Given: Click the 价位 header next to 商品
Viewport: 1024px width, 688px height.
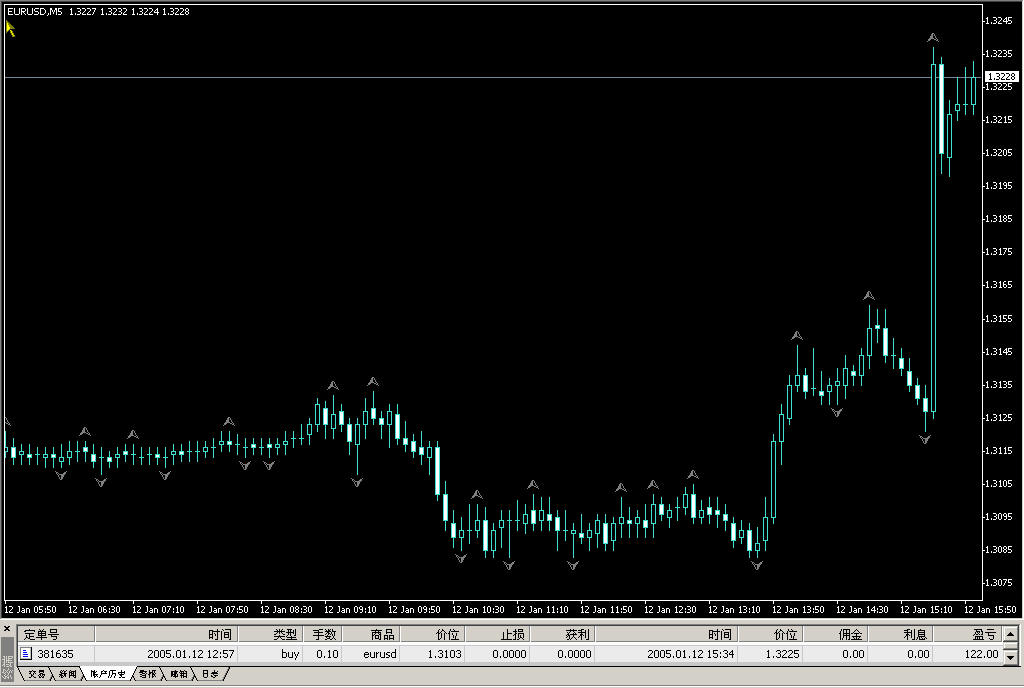Looking at the screenshot, I should pos(433,634).
